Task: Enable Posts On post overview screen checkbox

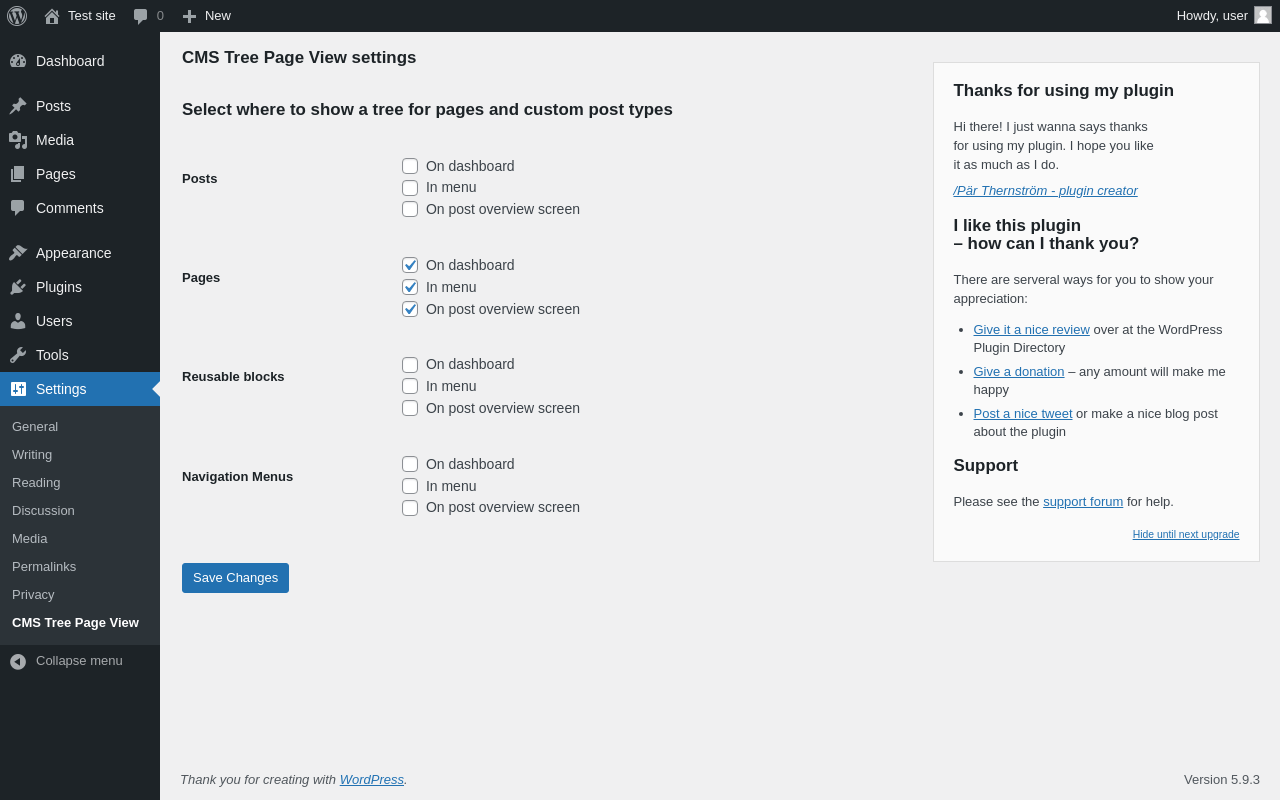Action: pos(410,209)
